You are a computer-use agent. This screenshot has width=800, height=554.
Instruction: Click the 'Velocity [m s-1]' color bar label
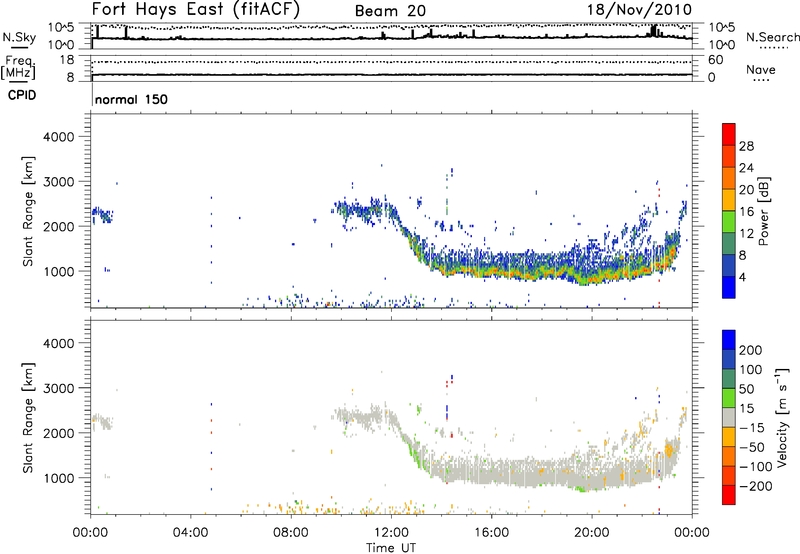pyautogui.click(x=782, y=417)
